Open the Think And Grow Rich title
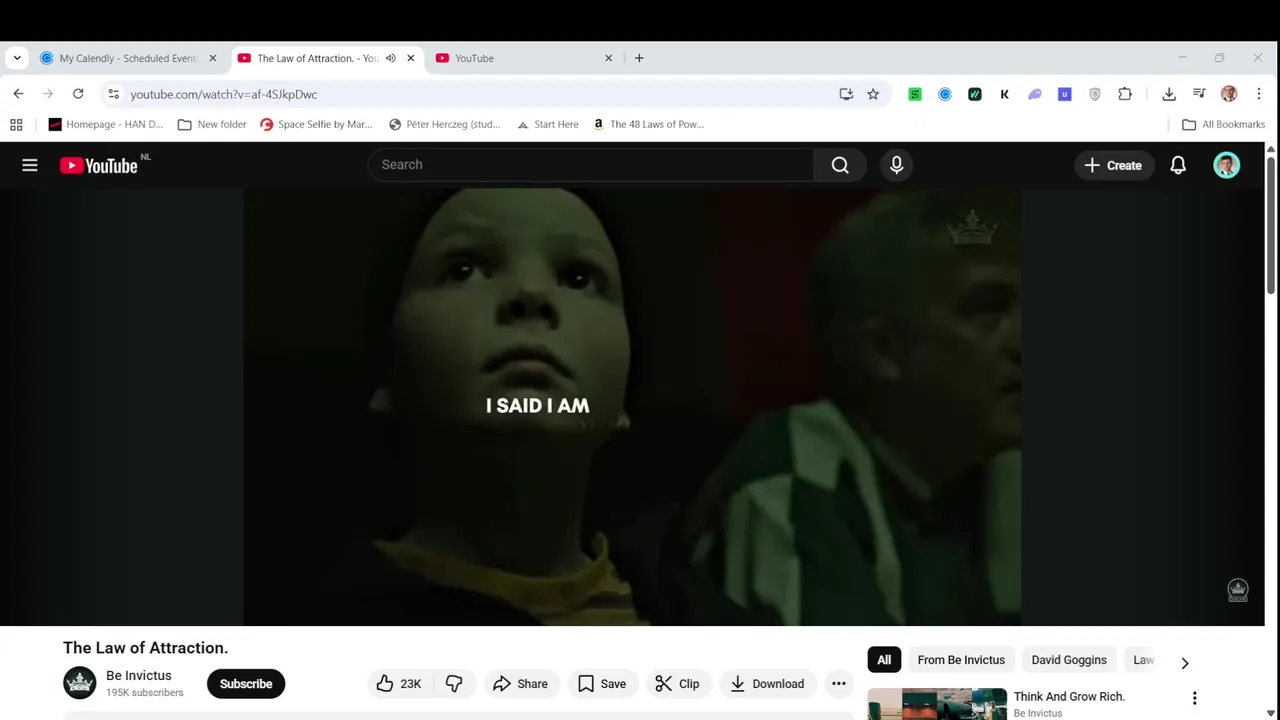This screenshot has width=1280, height=720. pos(1069,697)
